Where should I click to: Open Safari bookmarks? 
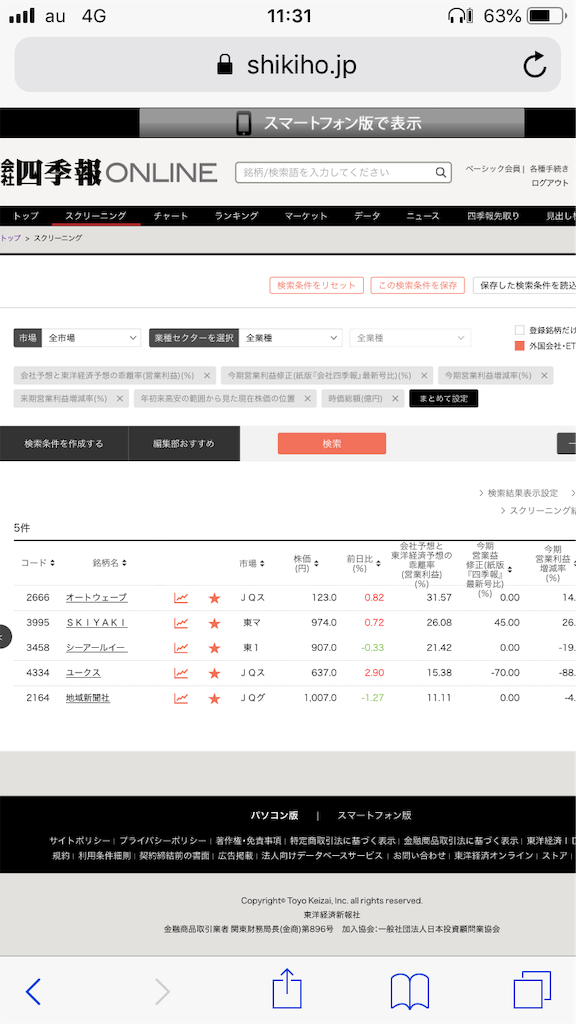[409, 991]
